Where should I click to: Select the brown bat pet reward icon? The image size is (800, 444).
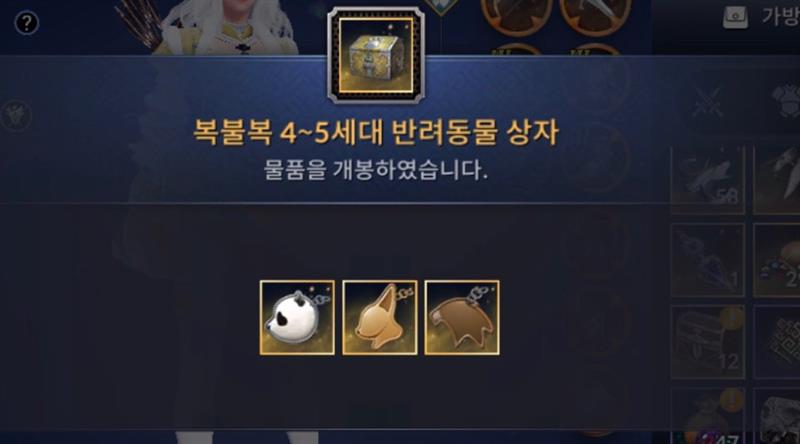462,317
